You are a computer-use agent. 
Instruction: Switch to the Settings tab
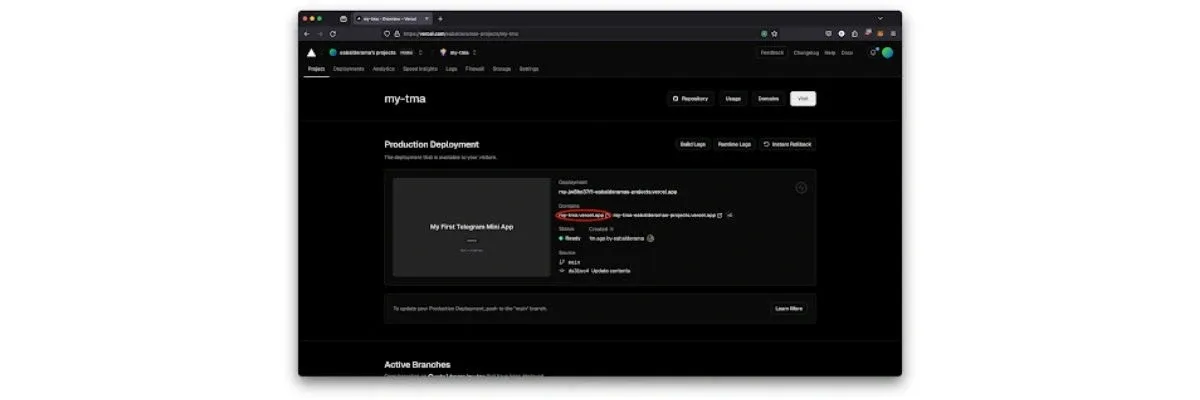529,69
